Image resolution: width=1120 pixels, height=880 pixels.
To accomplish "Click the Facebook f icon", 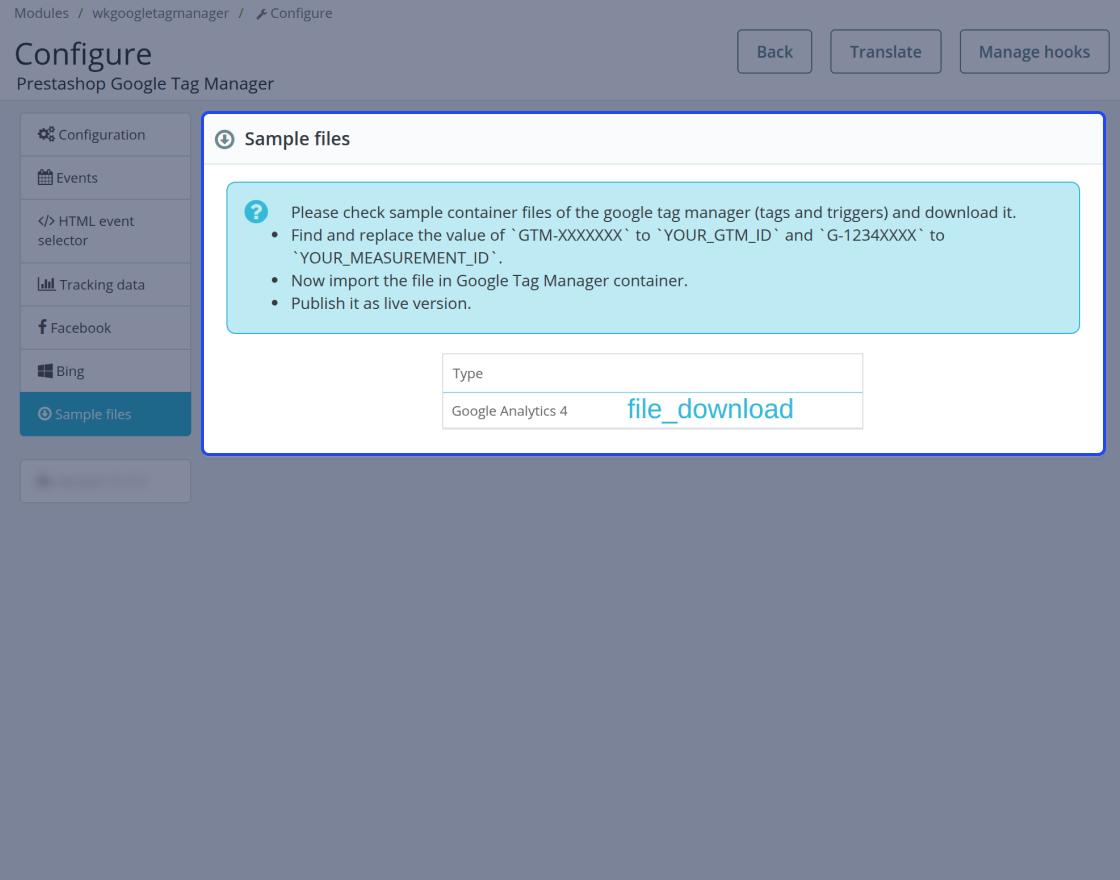I will point(43,327).
